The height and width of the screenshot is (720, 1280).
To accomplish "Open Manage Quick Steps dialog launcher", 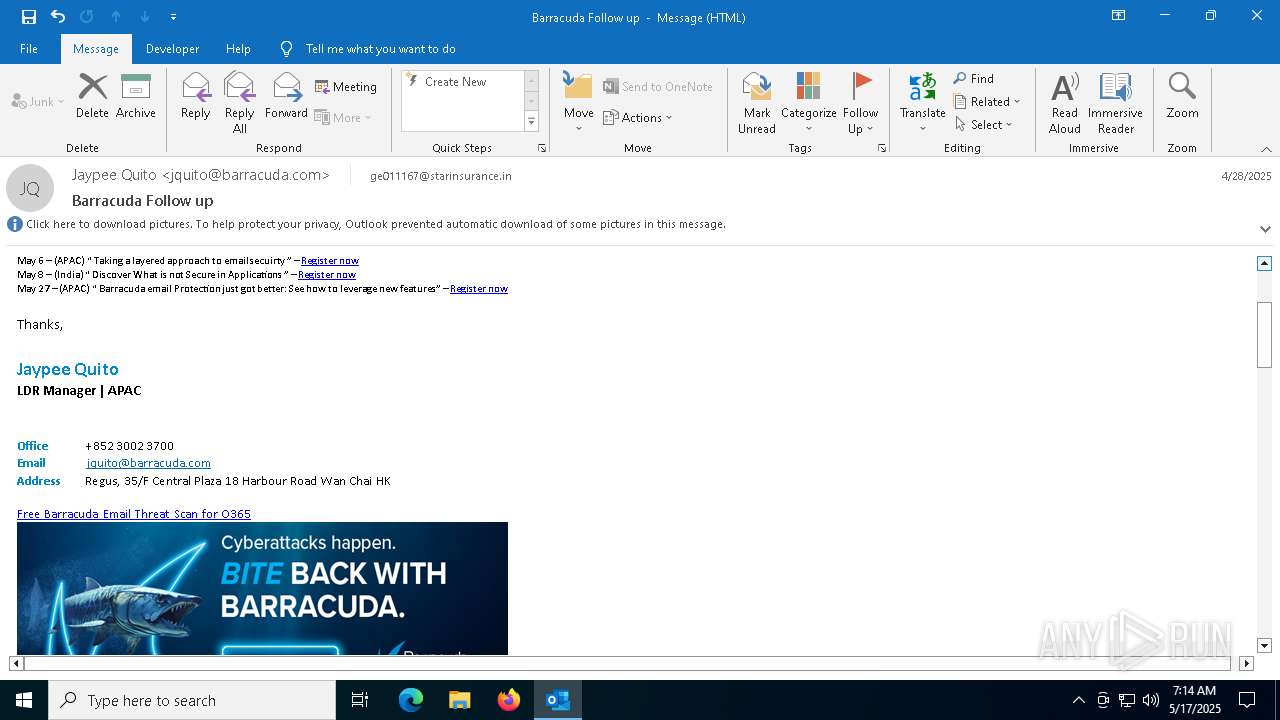I will tap(542, 148).
